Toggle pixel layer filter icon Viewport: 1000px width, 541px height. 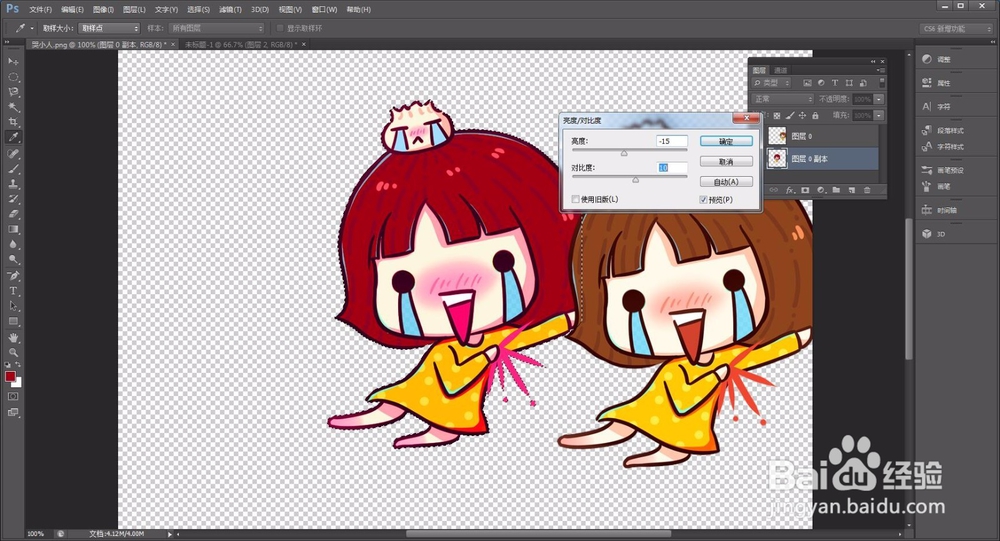pyautogui.click(x=807, y=83)
